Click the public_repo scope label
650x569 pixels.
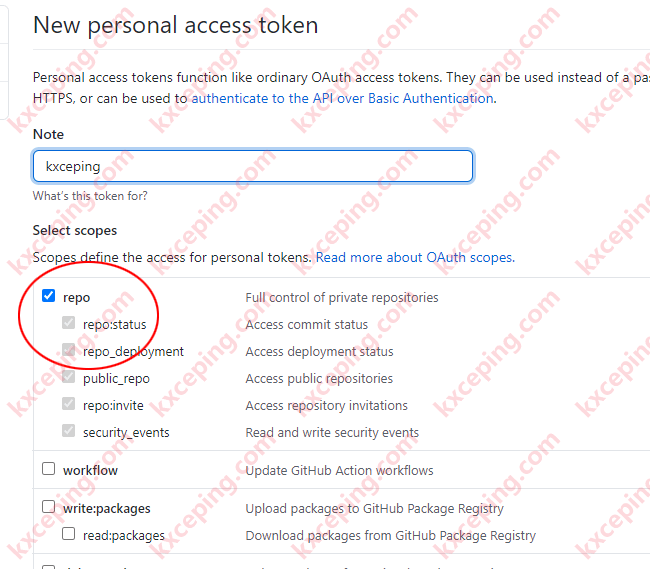coord(116,379)
